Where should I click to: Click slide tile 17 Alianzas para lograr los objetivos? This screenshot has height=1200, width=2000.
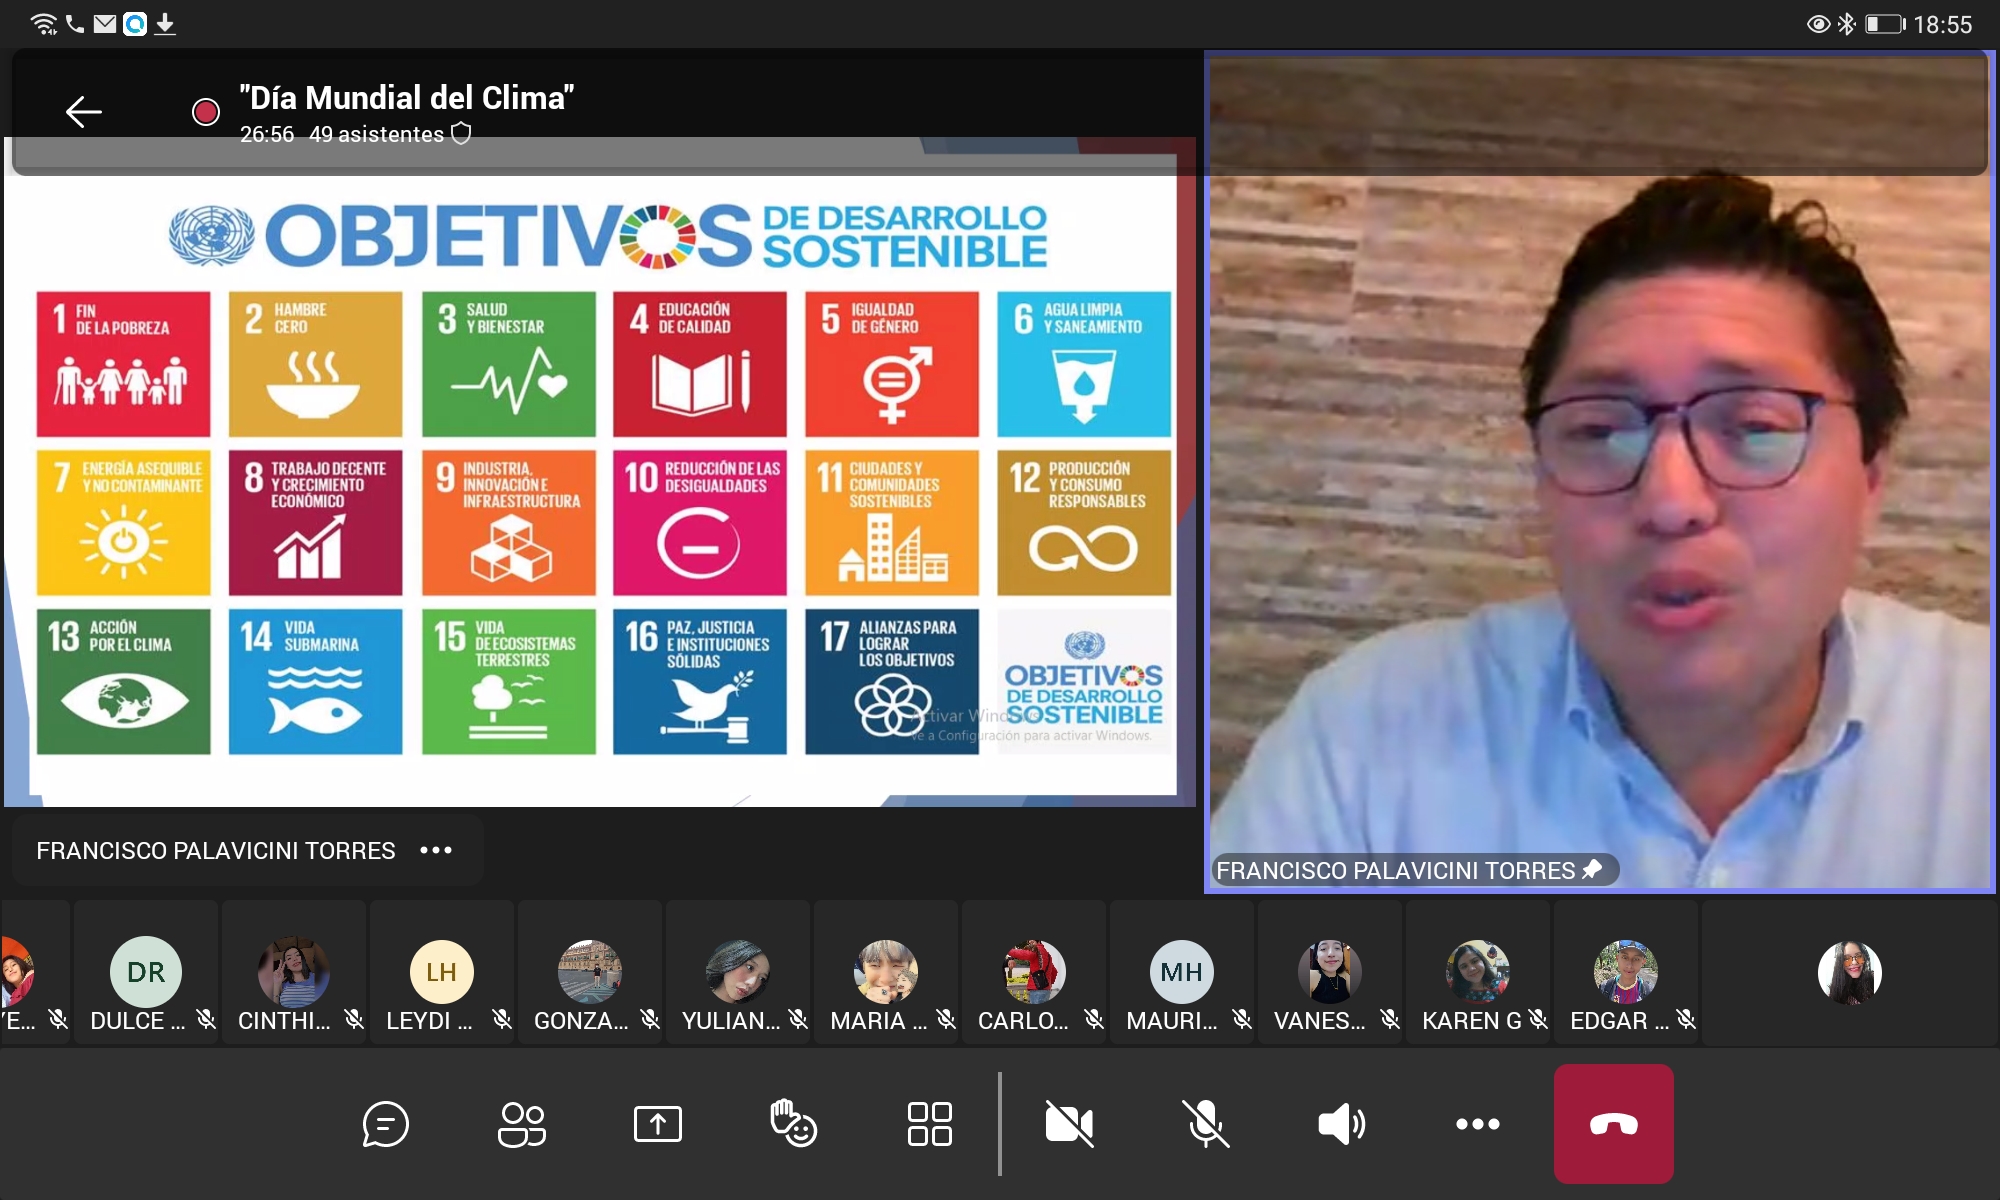(x=892, y=681)
